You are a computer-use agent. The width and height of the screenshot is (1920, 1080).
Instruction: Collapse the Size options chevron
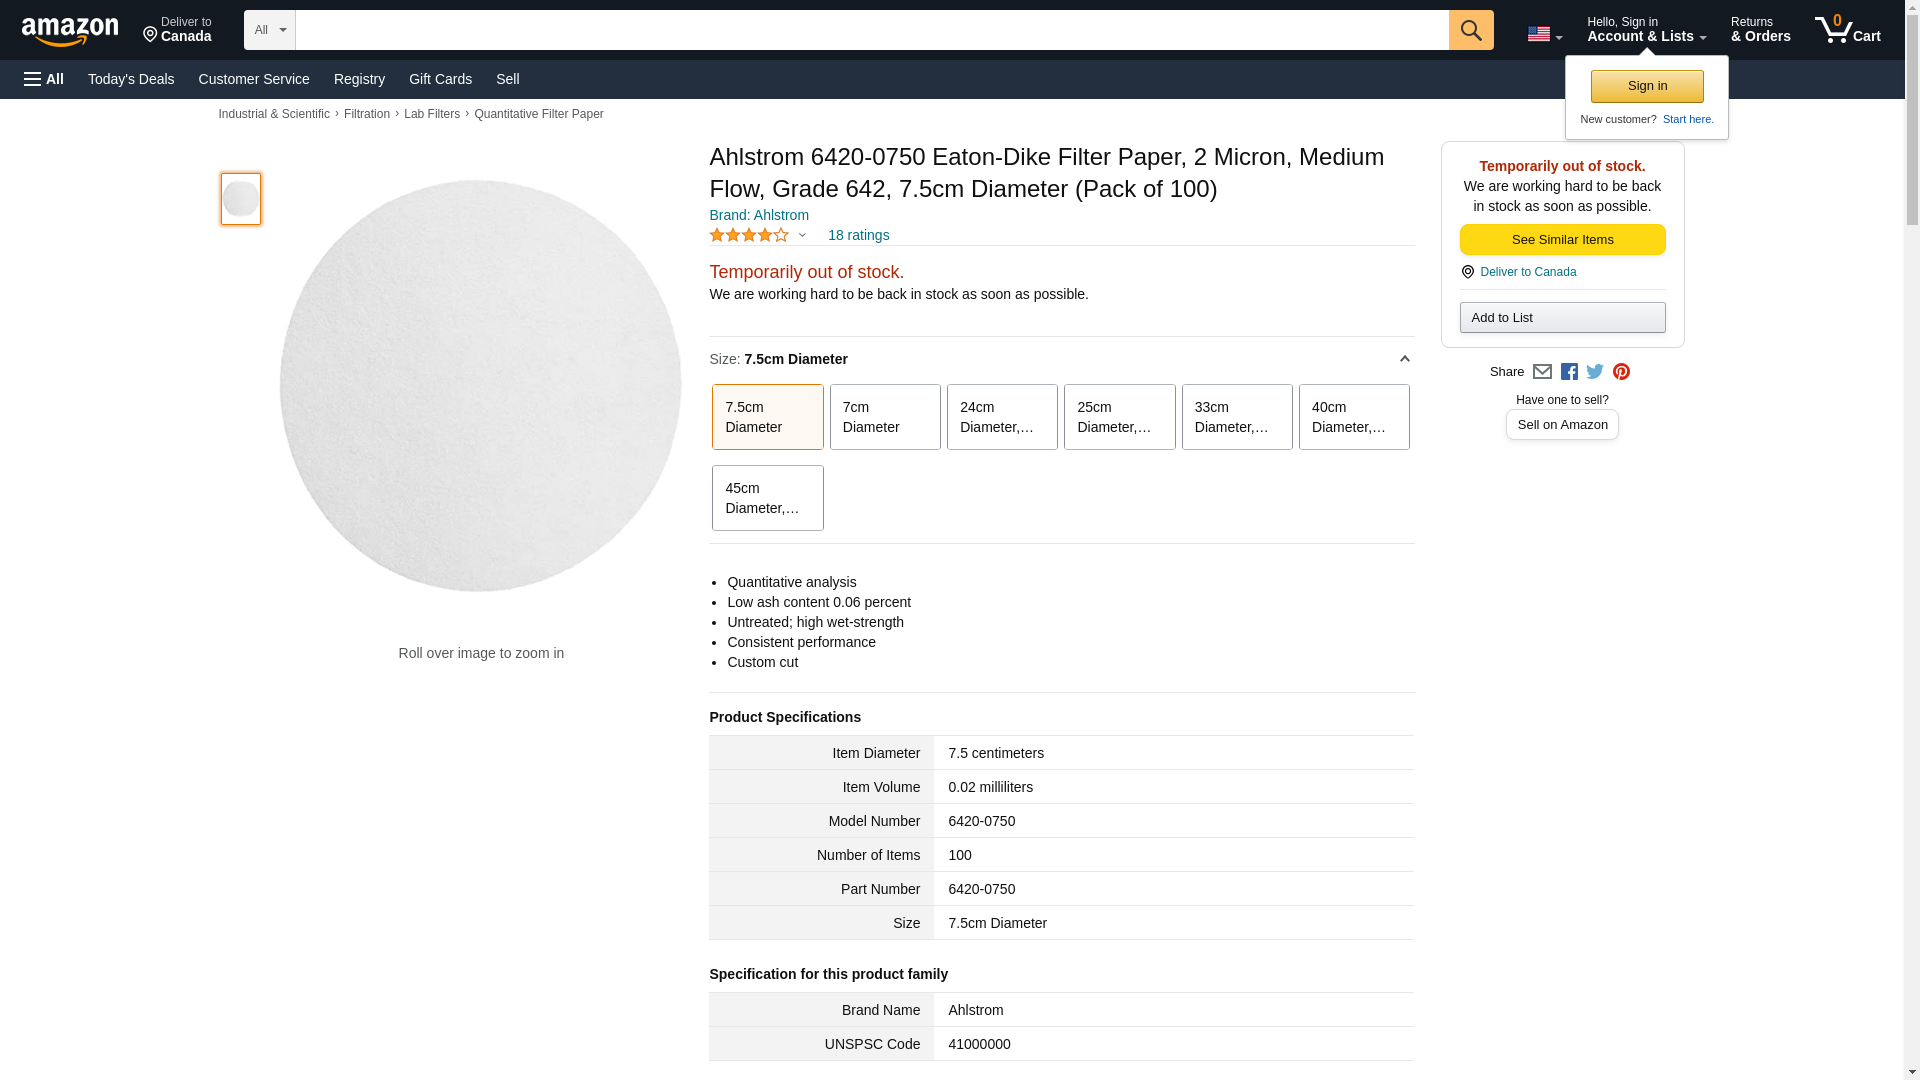[x=1404, y=359]
